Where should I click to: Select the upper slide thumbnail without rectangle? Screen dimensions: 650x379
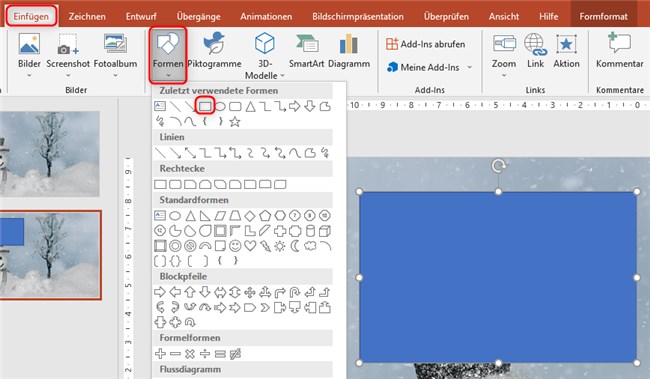coord(50,153)
